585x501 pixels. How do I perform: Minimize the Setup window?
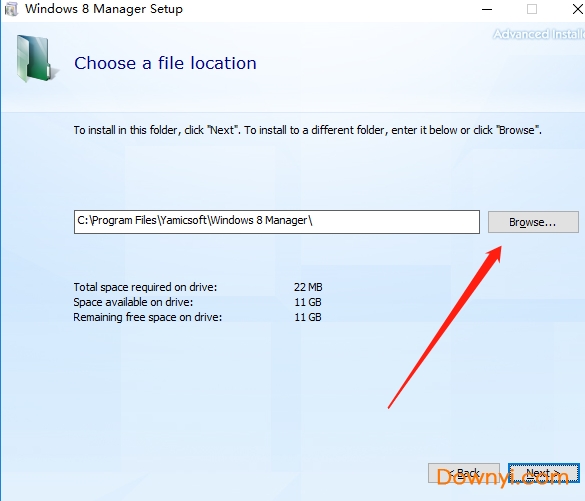(487, 9)
